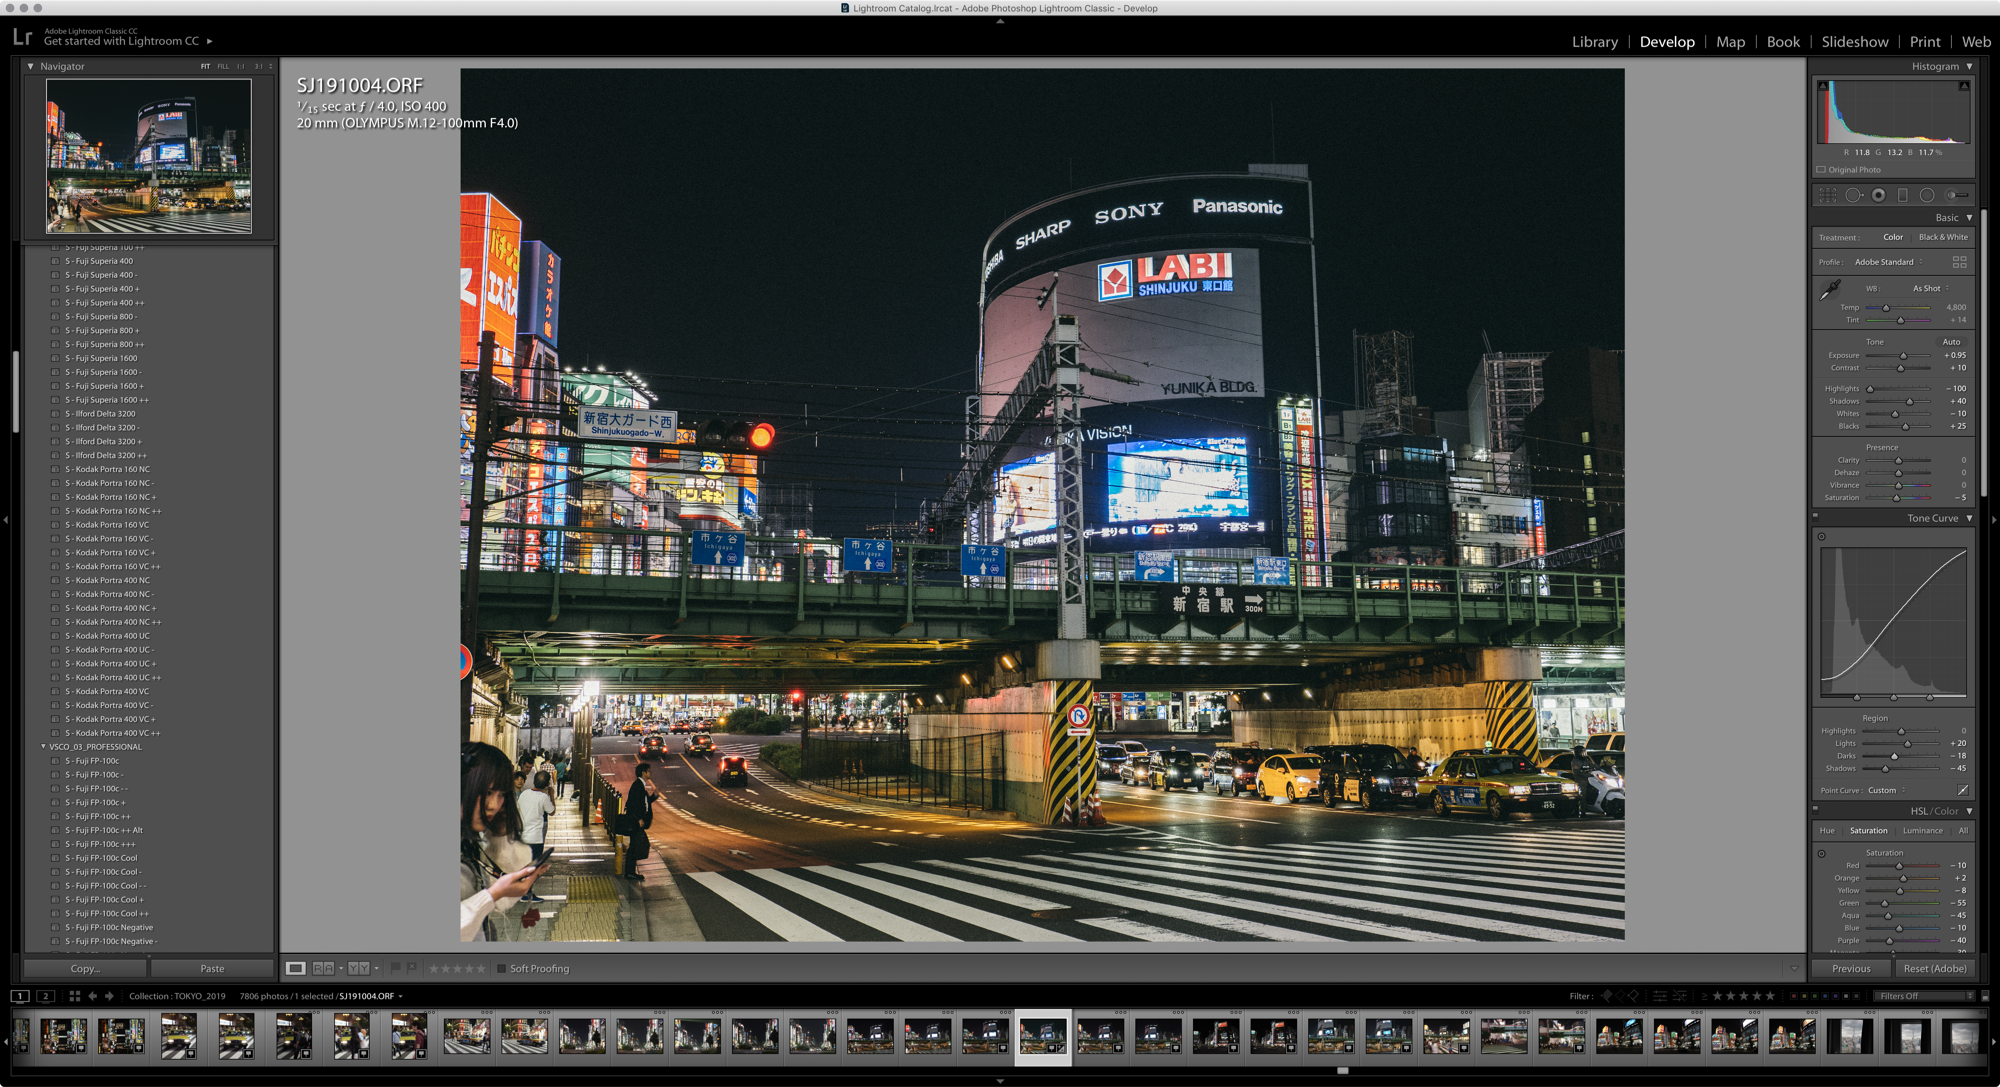Collapse the VSCO_03_PROFESSIONAL preset folder
2000x1087 pixels.
[x=43, y=747]
